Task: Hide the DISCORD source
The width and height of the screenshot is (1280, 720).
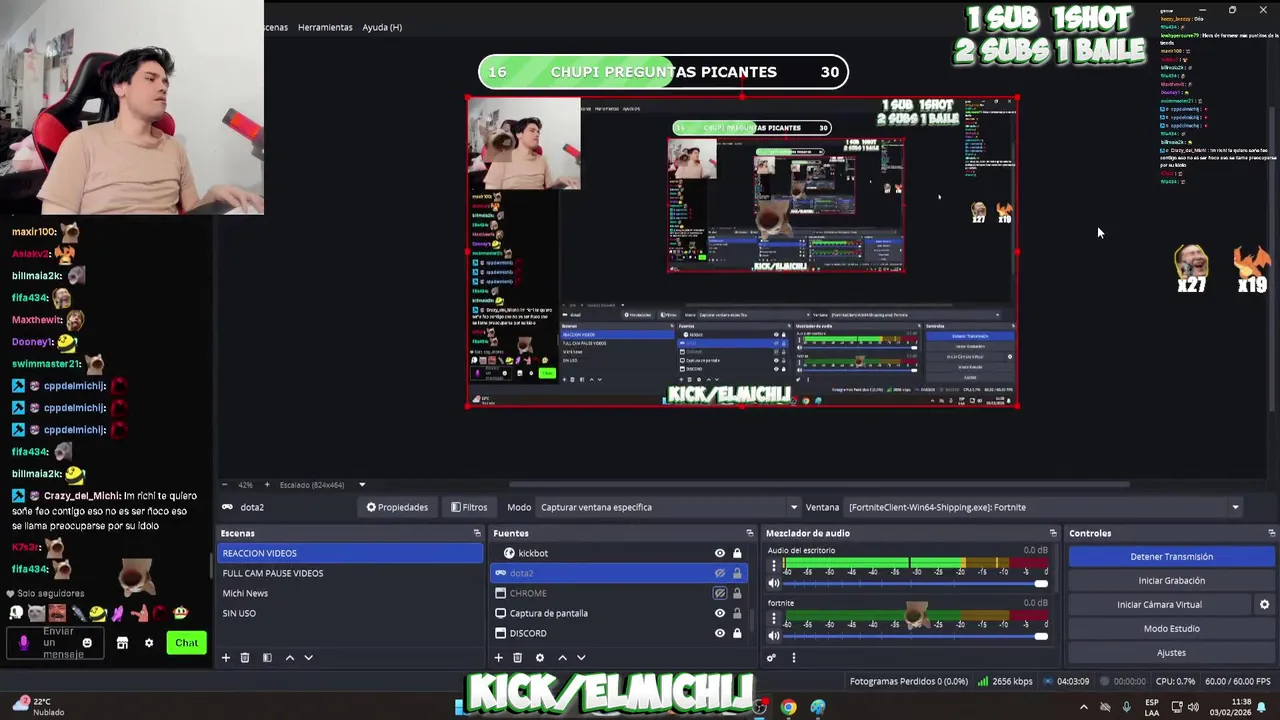Action: point(719,633)
